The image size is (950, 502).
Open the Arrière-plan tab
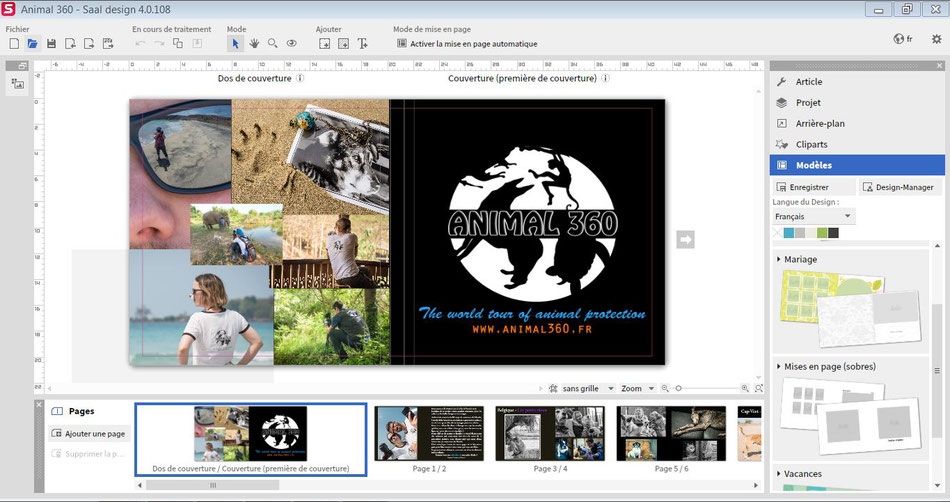pos(857,124)
